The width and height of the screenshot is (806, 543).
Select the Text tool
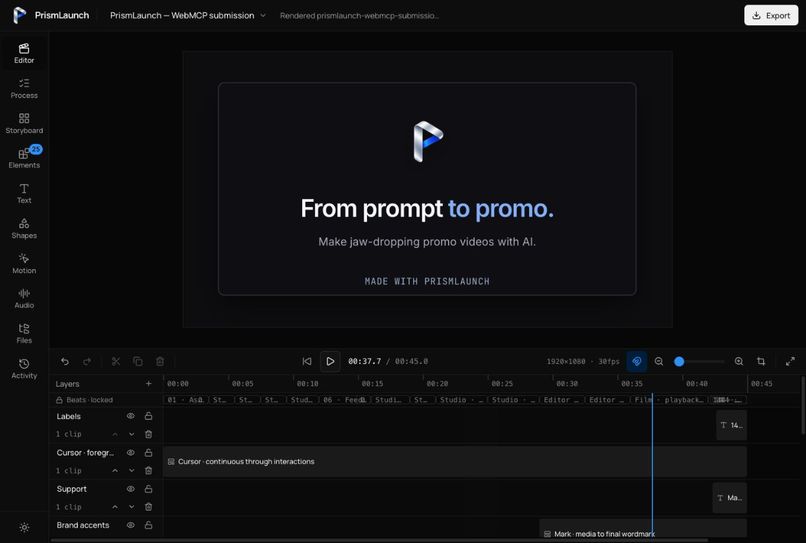coord(24,193)
